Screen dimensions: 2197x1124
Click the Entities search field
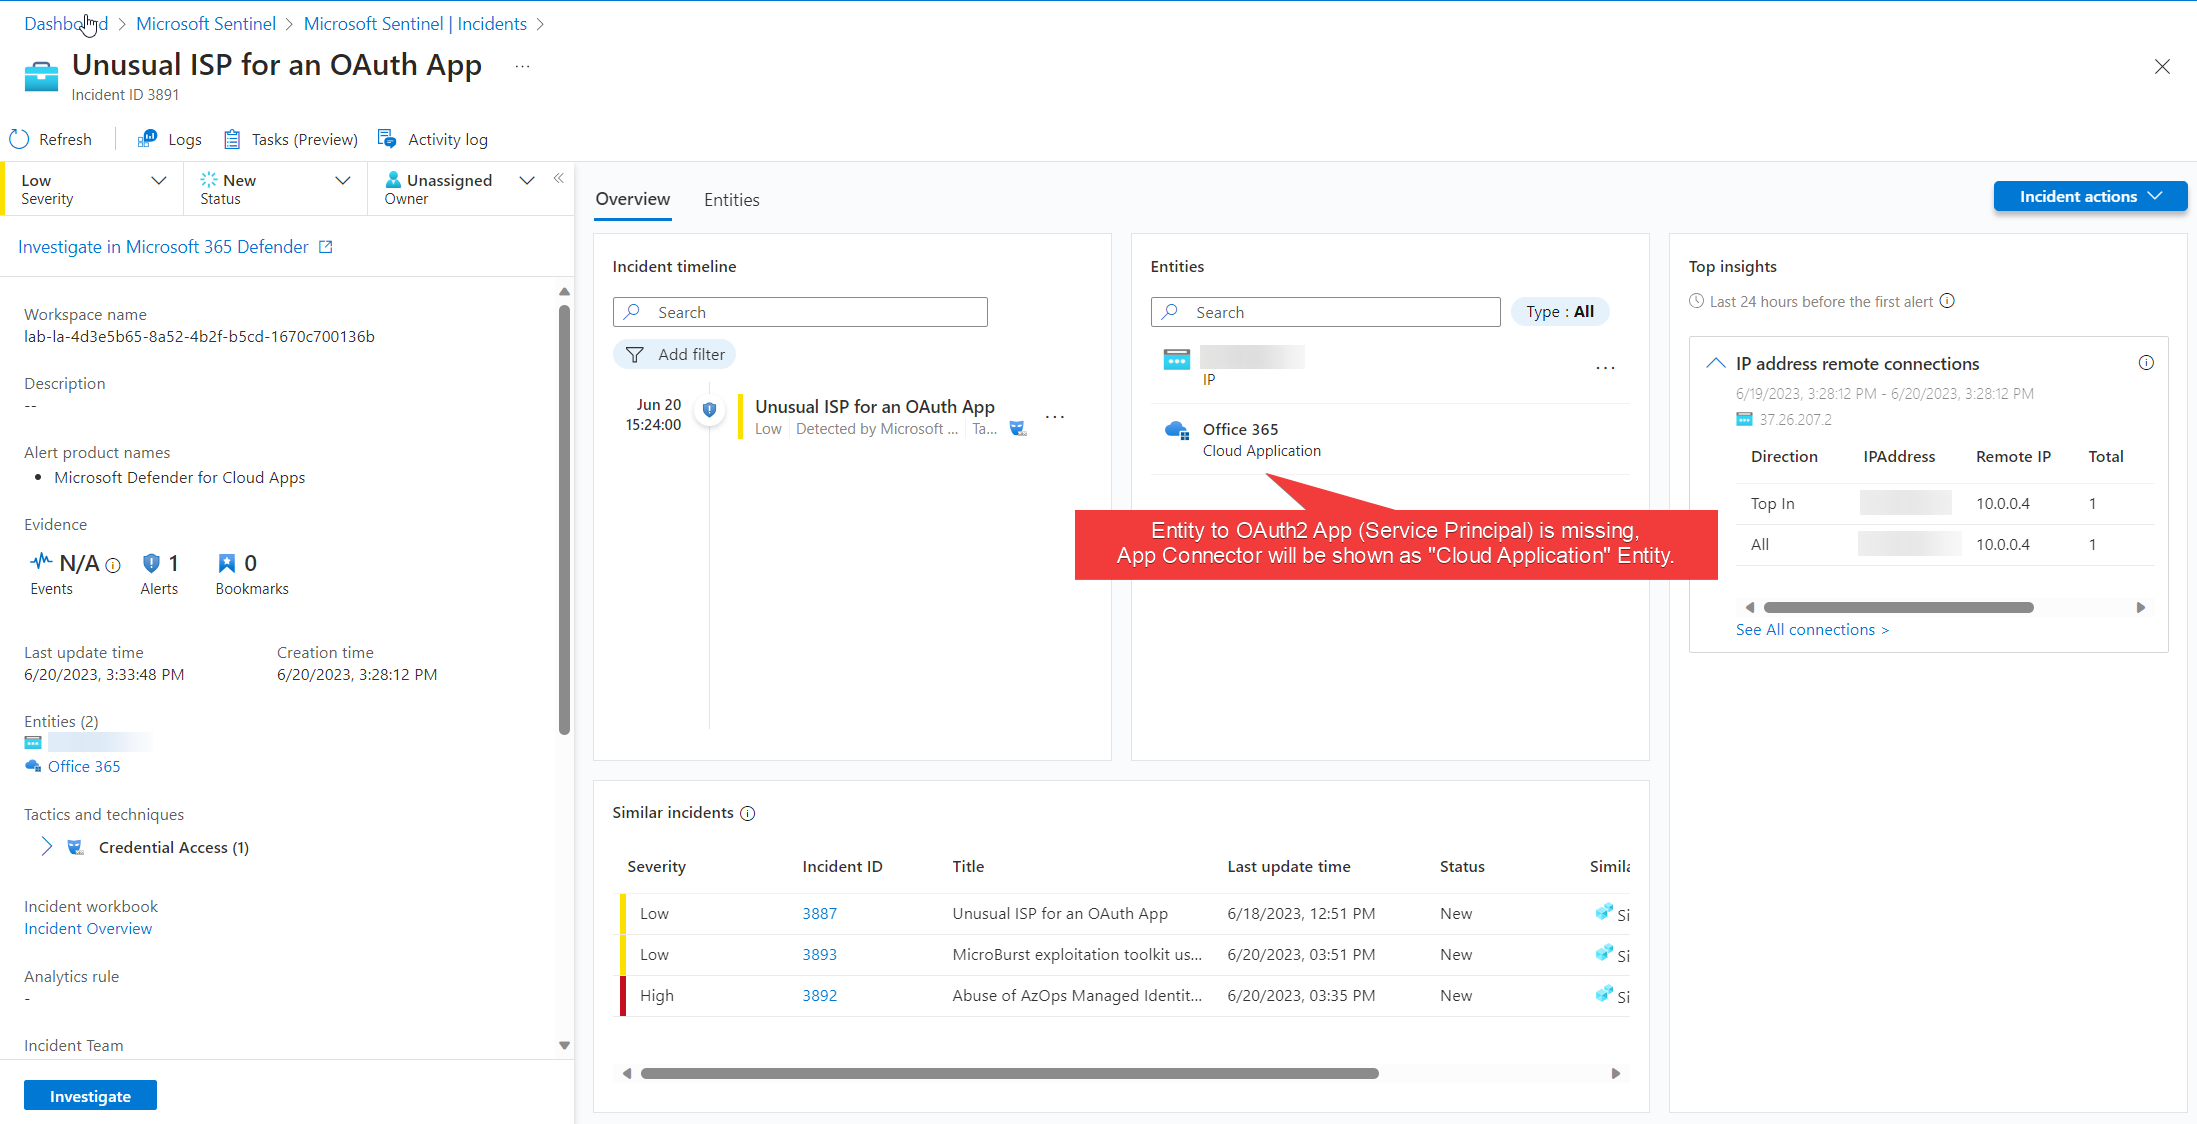1325,312
